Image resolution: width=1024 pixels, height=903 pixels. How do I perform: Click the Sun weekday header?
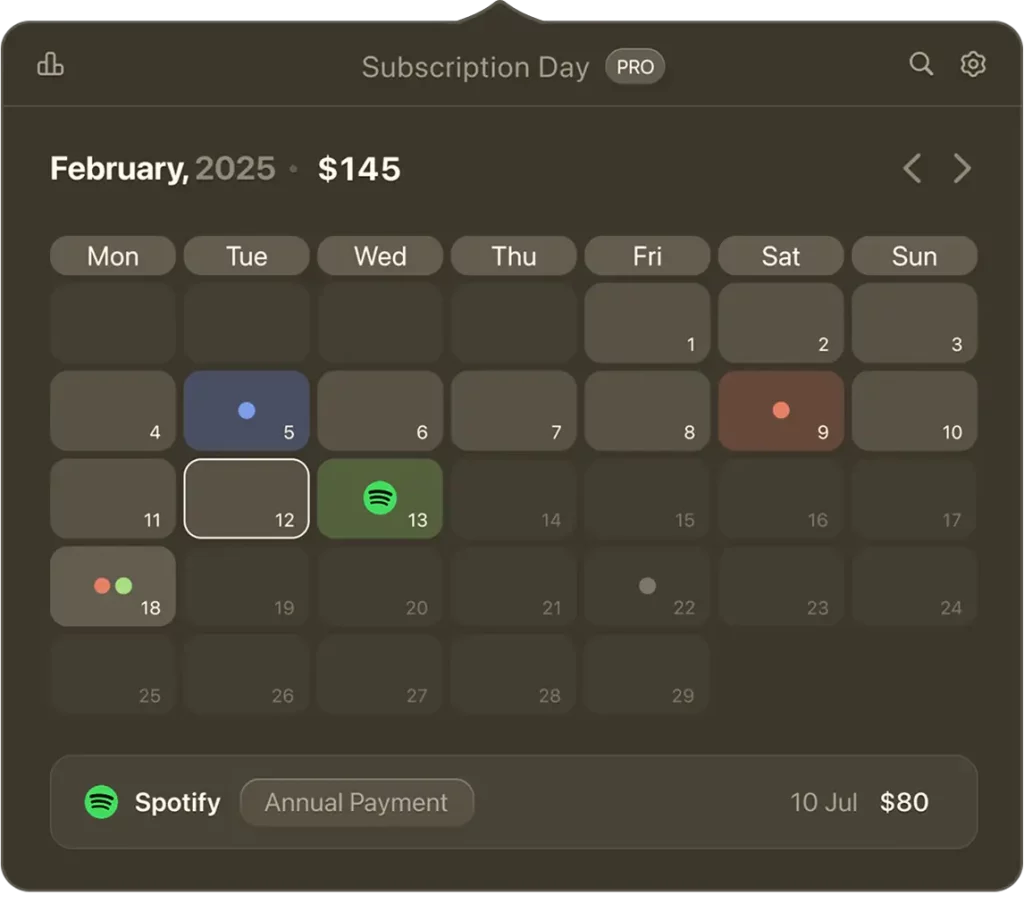(914, 256)
